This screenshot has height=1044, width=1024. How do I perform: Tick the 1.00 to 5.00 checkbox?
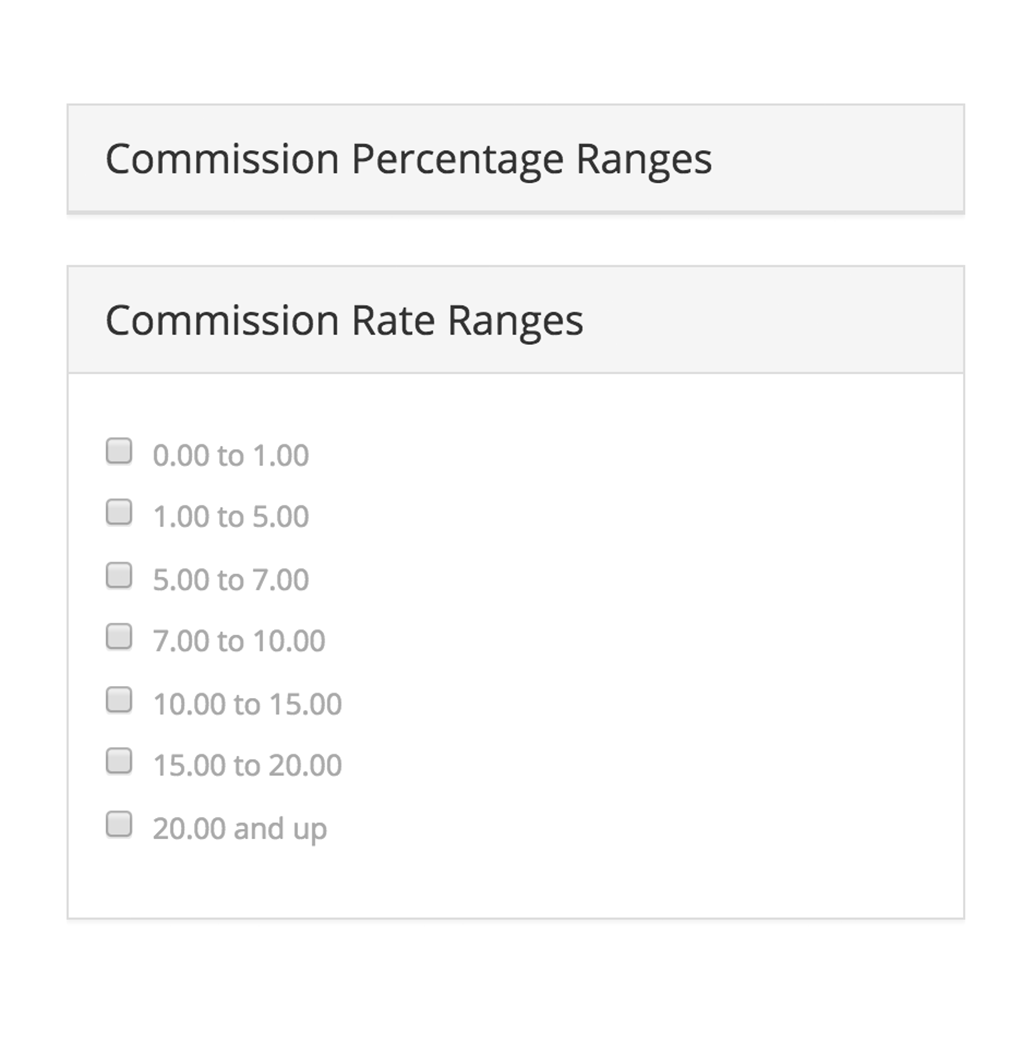click(x=119, y=513)
